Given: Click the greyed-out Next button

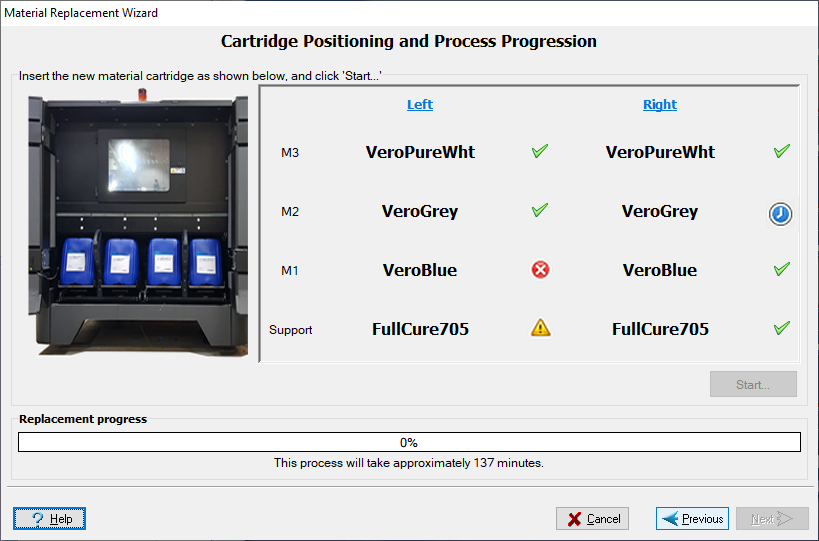Looking at the screenshot, I should [x=772, y=519].
